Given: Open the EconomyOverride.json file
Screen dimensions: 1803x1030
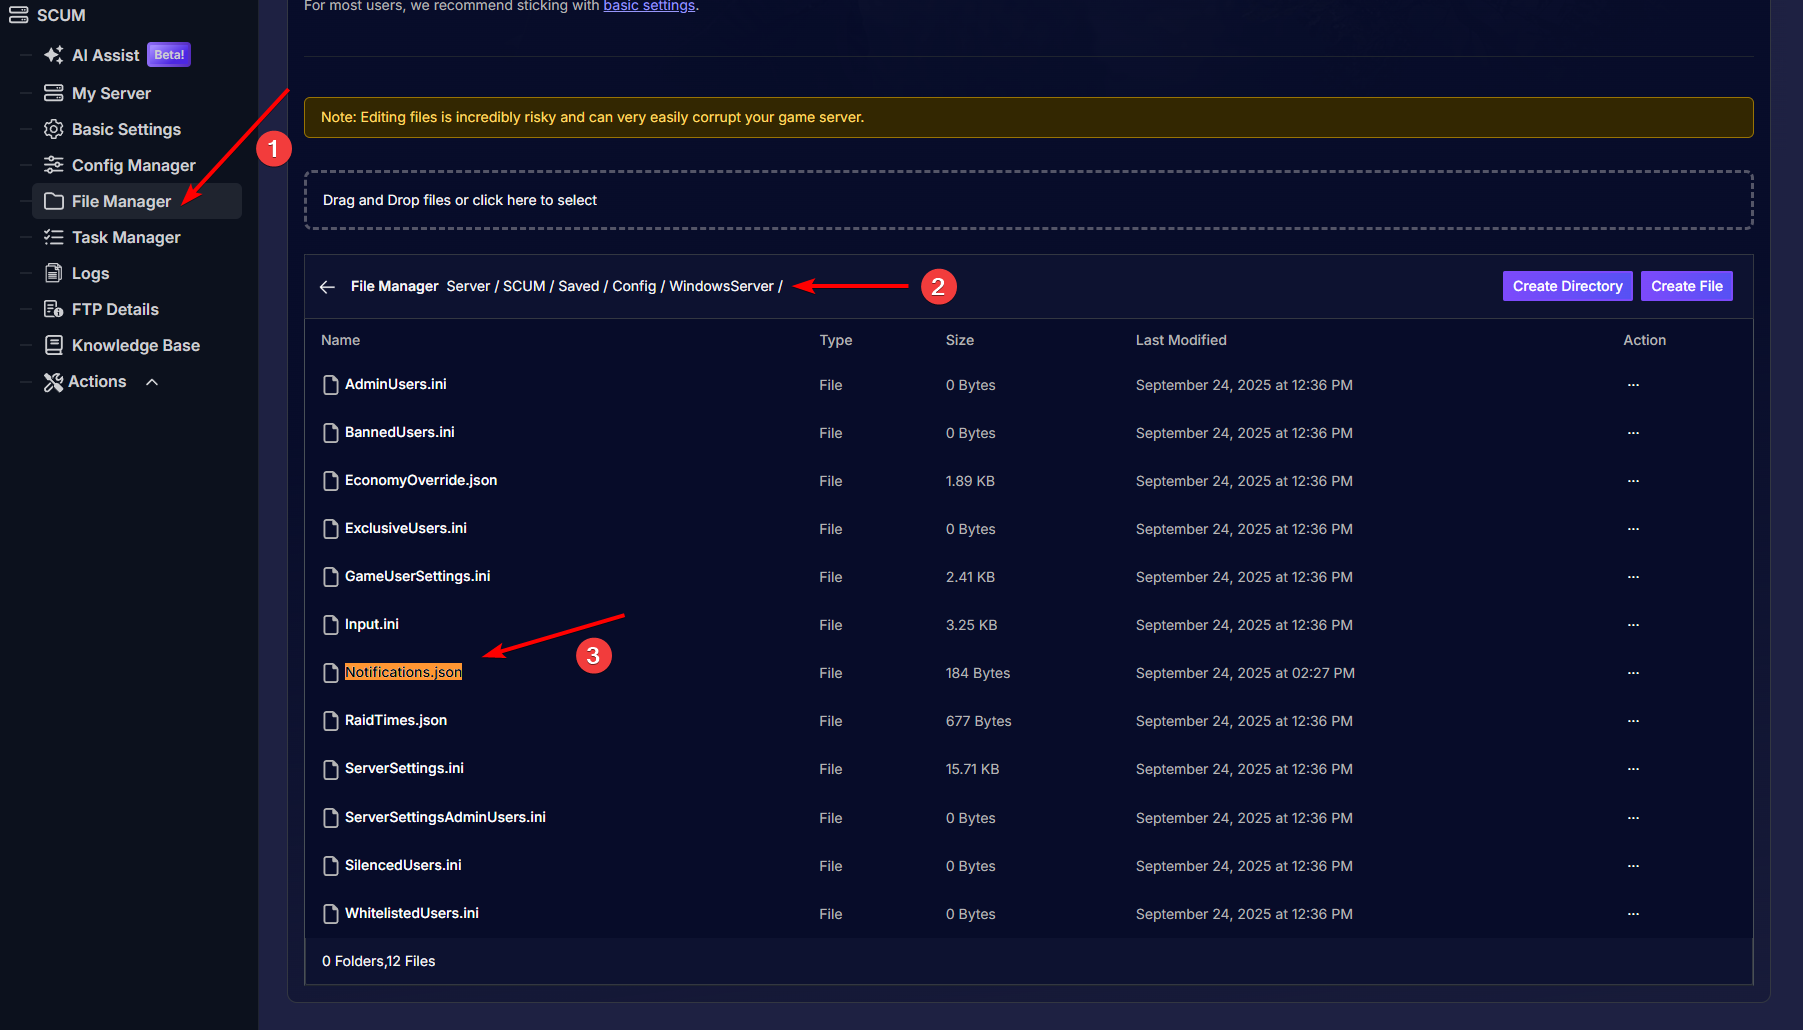Looking at the screenshot, I should [421, 481].
